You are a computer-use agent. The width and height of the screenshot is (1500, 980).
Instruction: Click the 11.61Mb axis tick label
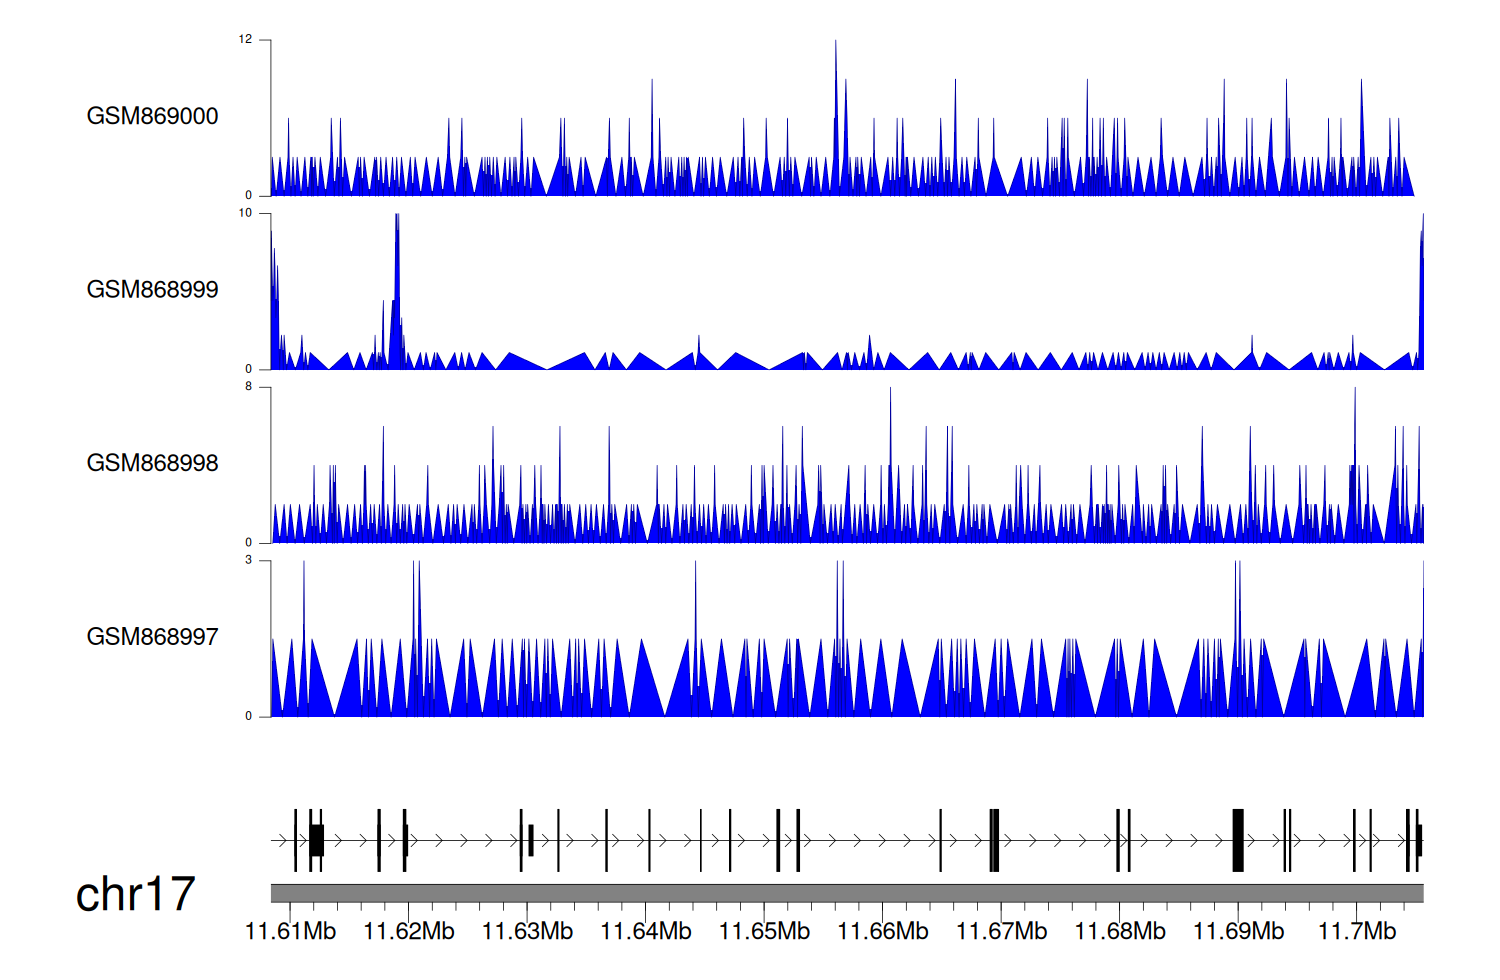coord(290,931)
